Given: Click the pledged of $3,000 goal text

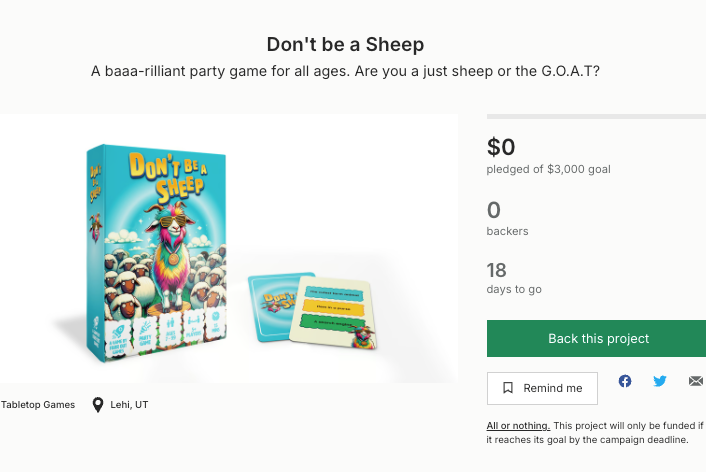Looking at the screenshot, I should 548,169.
